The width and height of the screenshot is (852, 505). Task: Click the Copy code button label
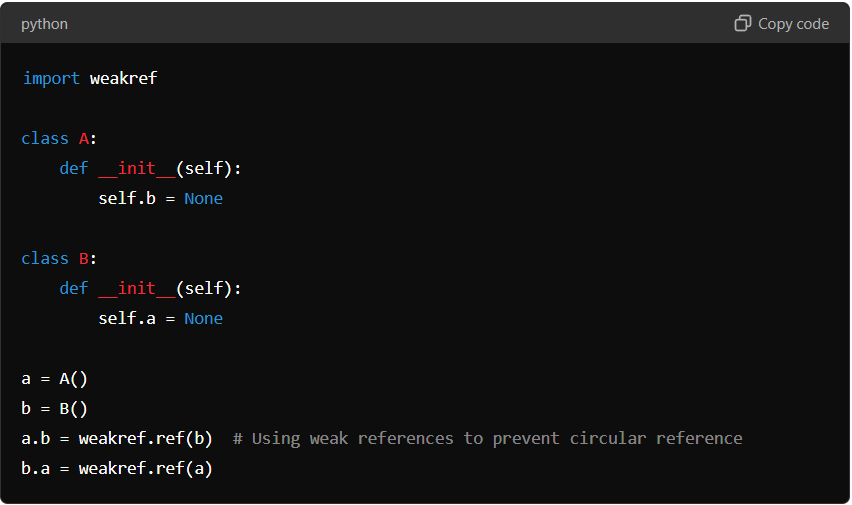[793, 24]
